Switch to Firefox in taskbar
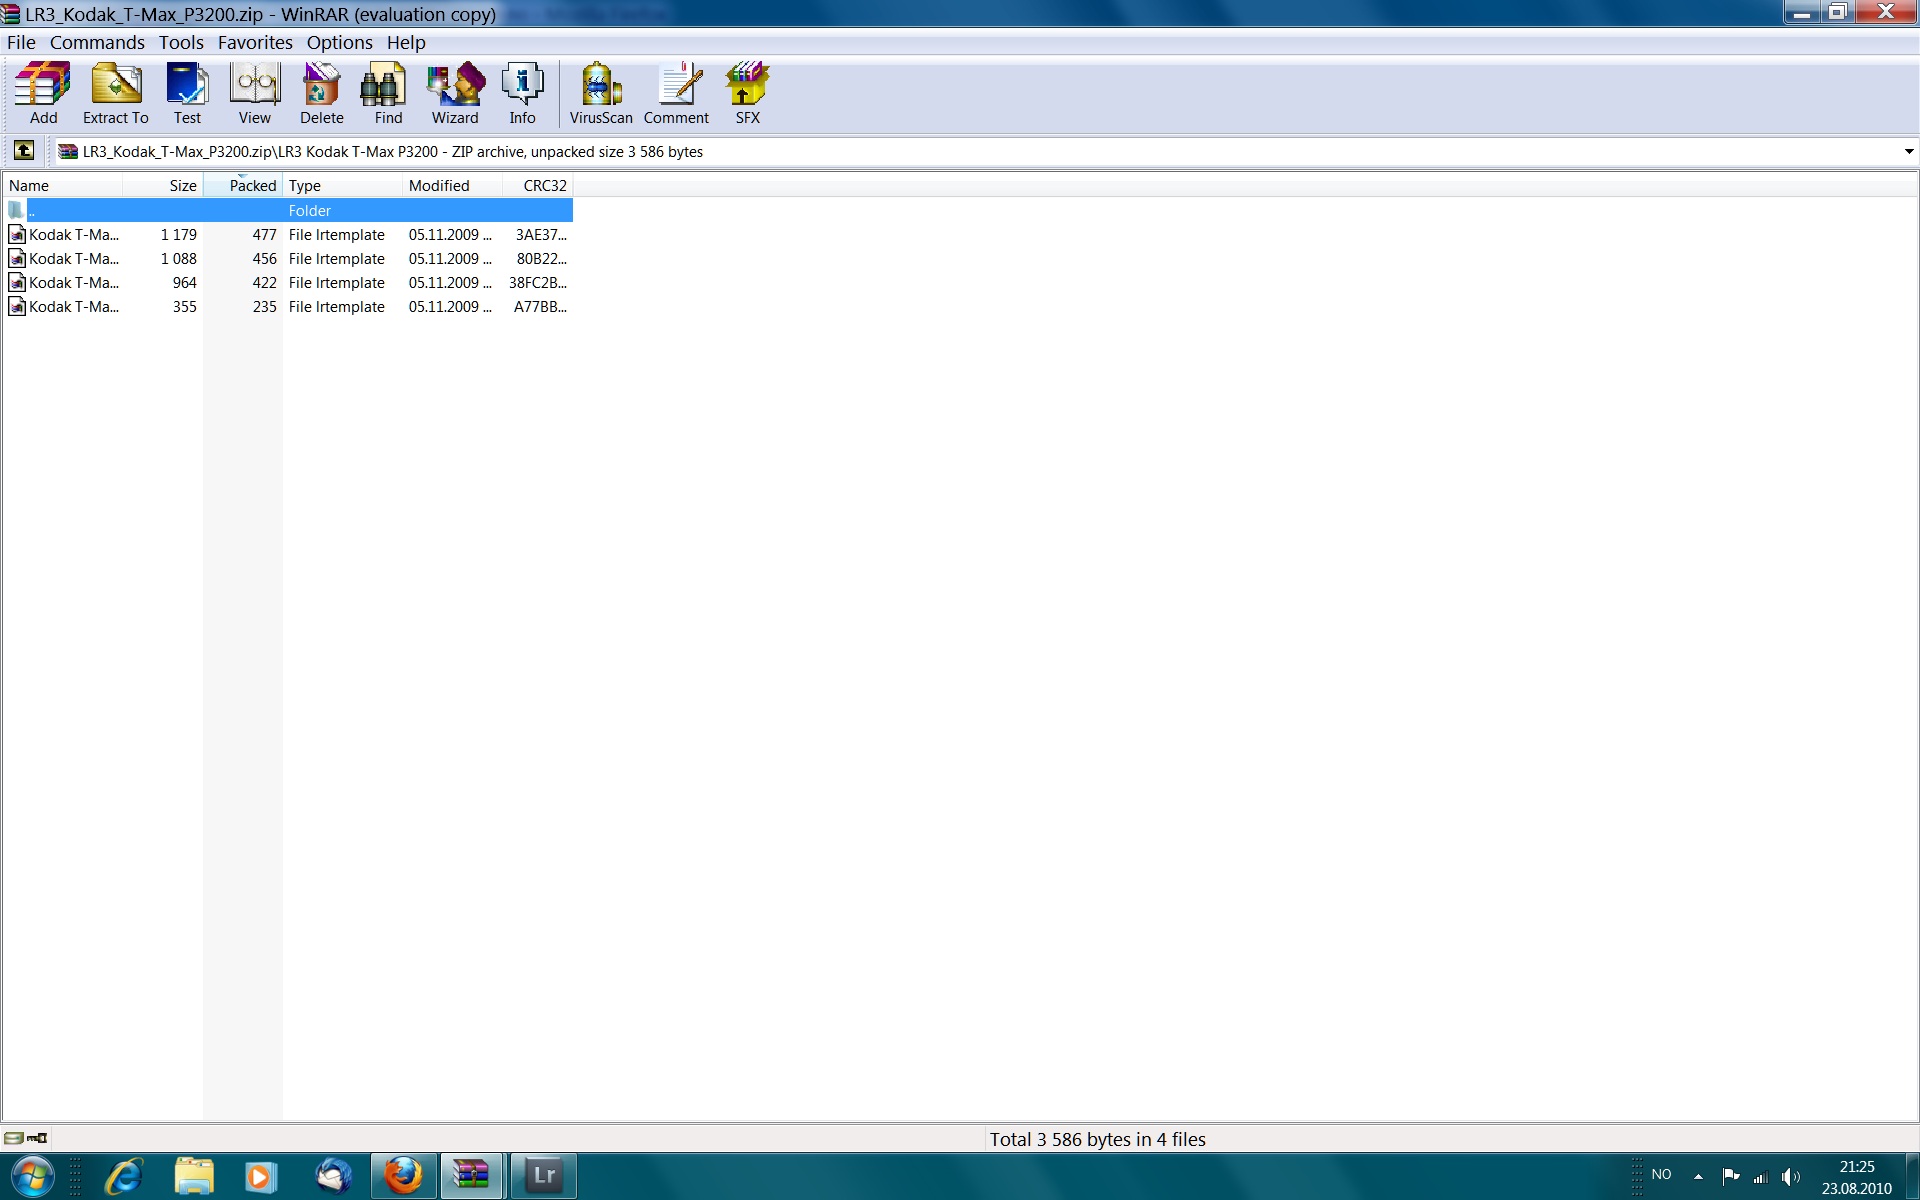Screen dimensions: 1920x1200 pyautogui.click(x=404, y=1176)
